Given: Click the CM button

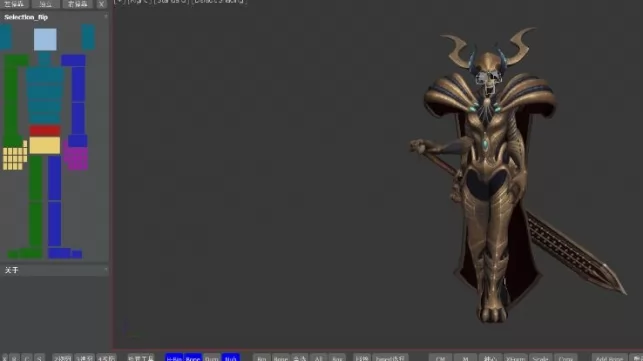Looking at the screenshot, I should tap(440, 358).
